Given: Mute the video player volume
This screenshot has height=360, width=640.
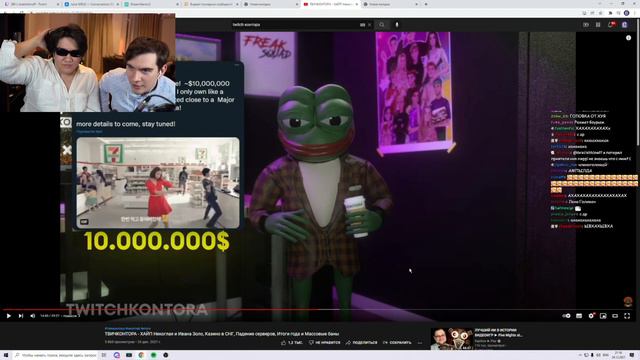Looking at the screenshot, I should pyautogui.click(x=33, y=316).
